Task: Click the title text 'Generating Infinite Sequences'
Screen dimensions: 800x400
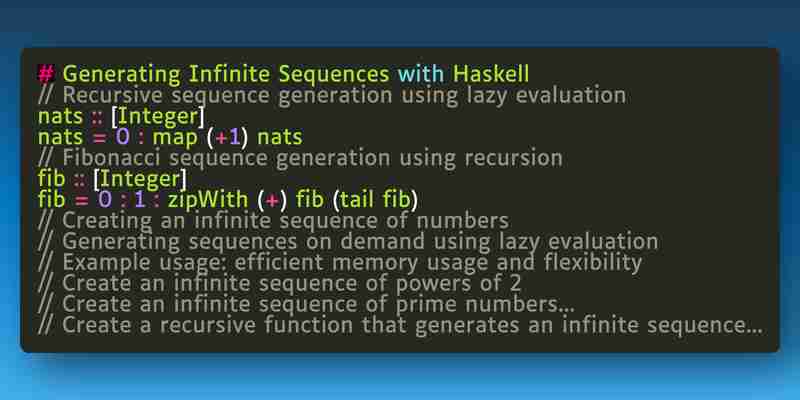Action: point(226,75)
